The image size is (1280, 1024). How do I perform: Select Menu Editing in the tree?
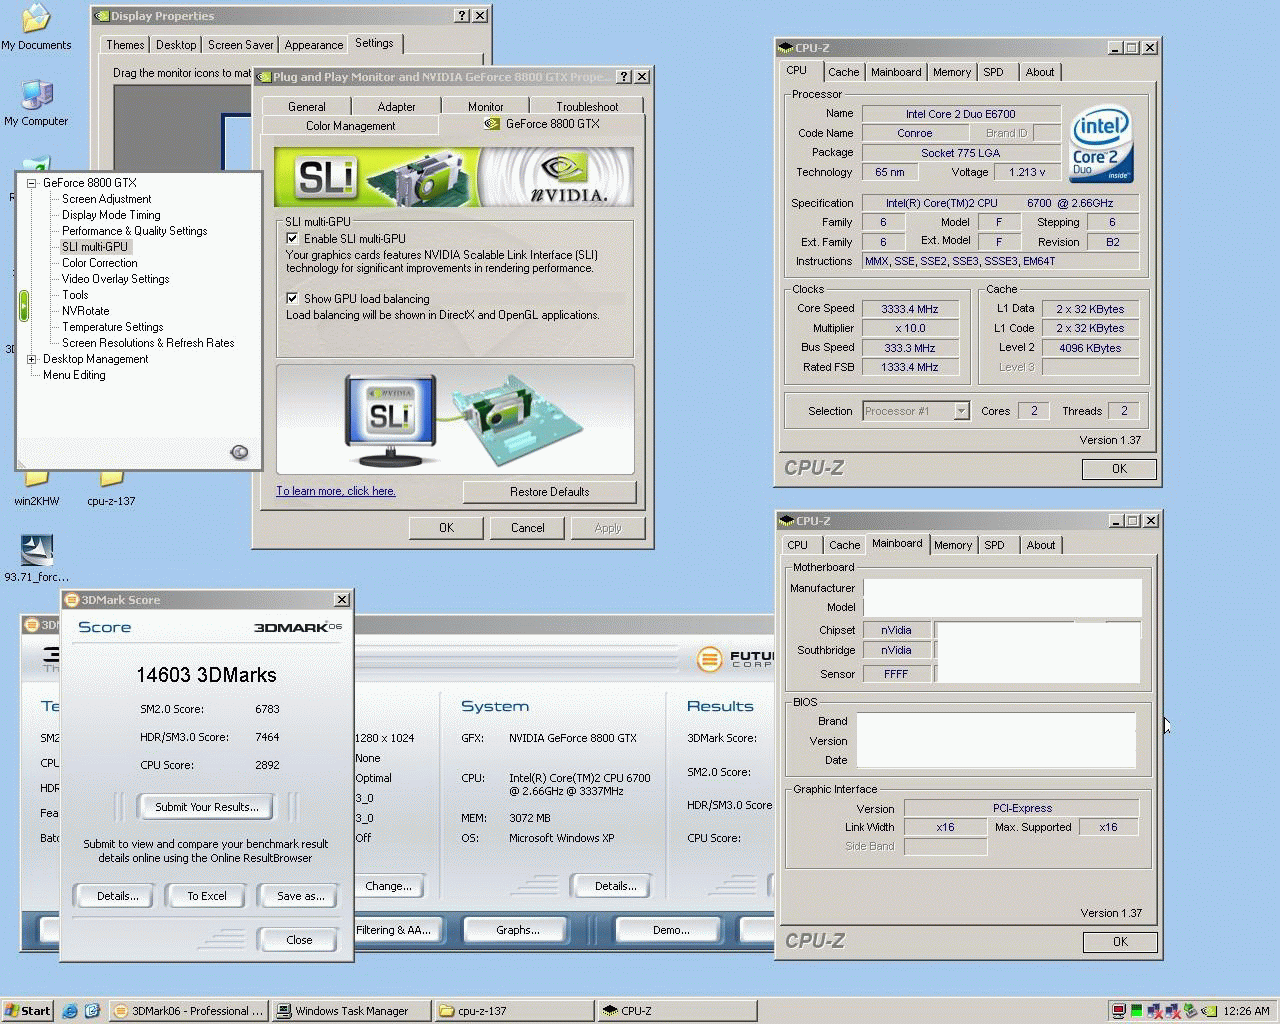(x=74, y=375)
